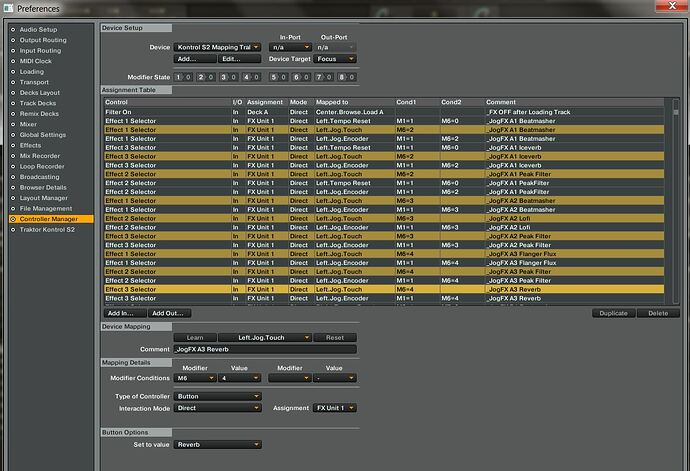Open the Effects preferences section
Screen dimensions: 690x471
coord(31,145)
